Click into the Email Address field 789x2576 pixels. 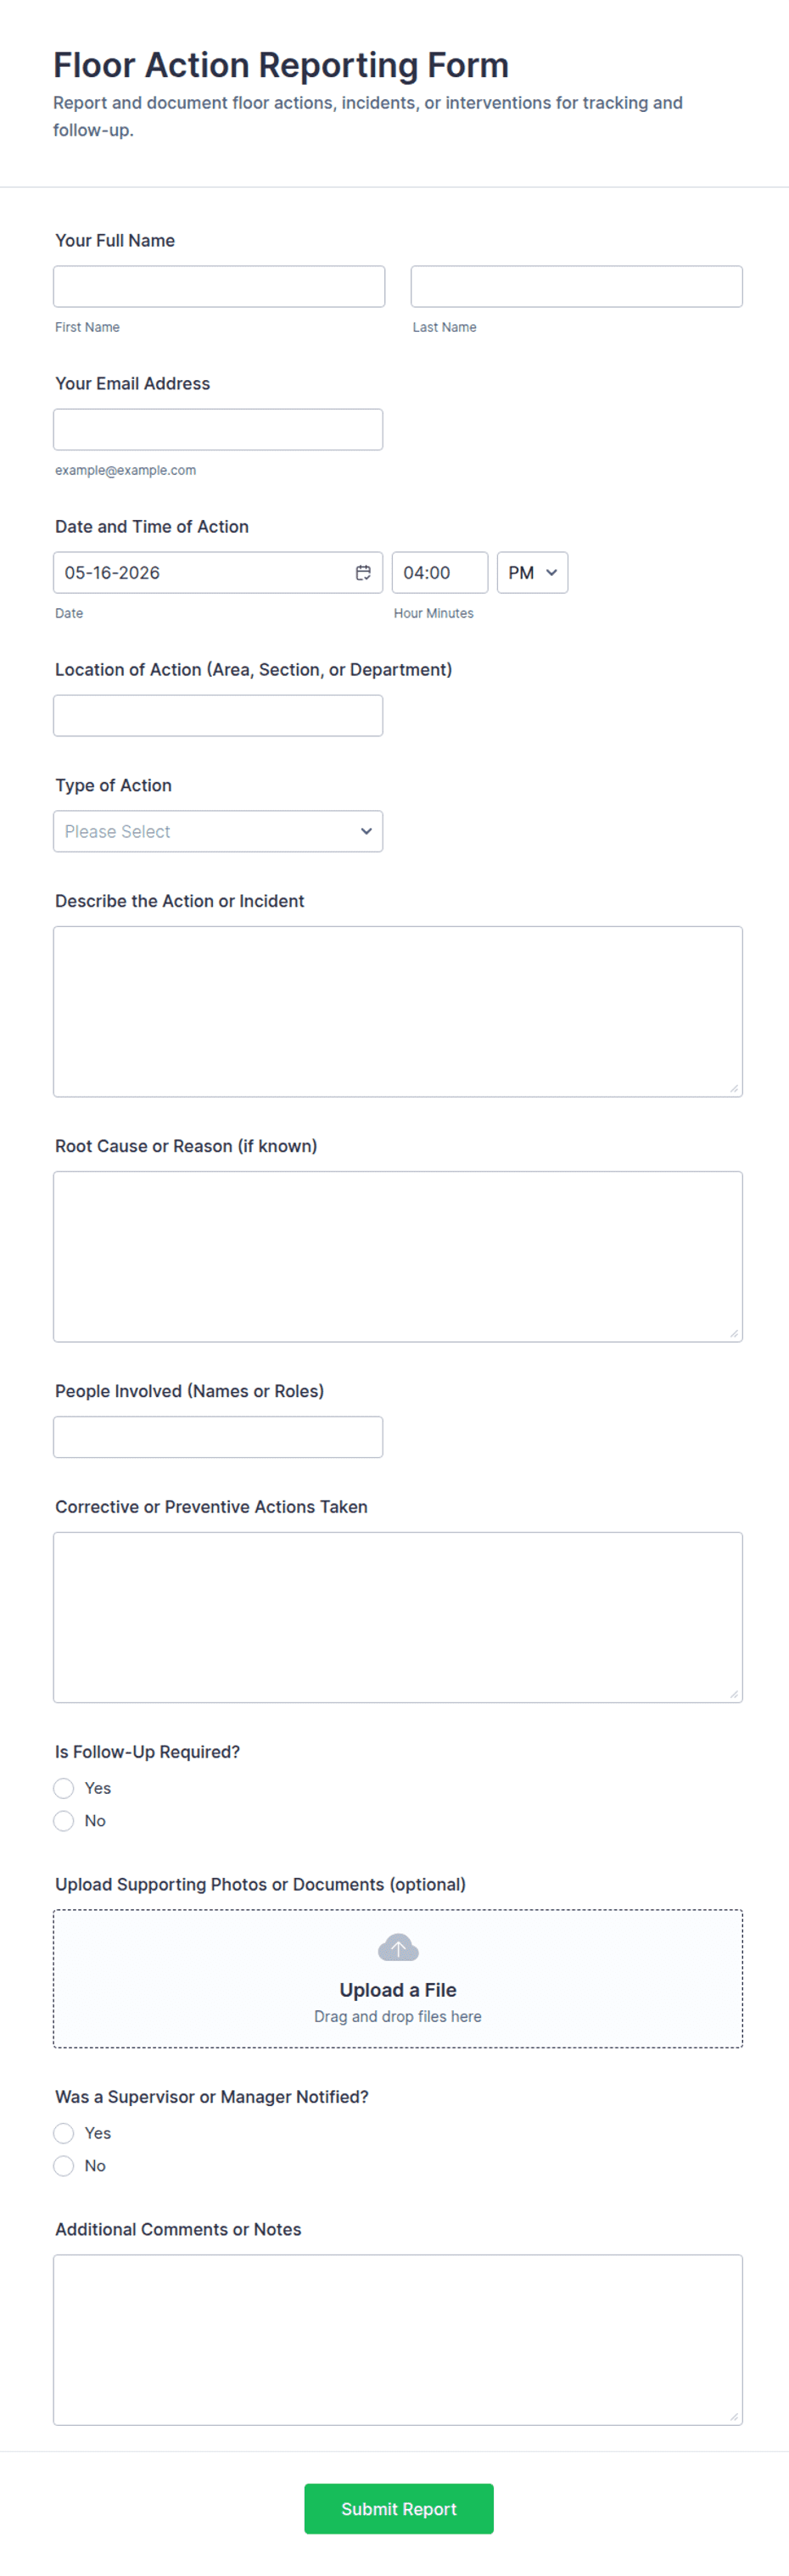coord(218,429)
